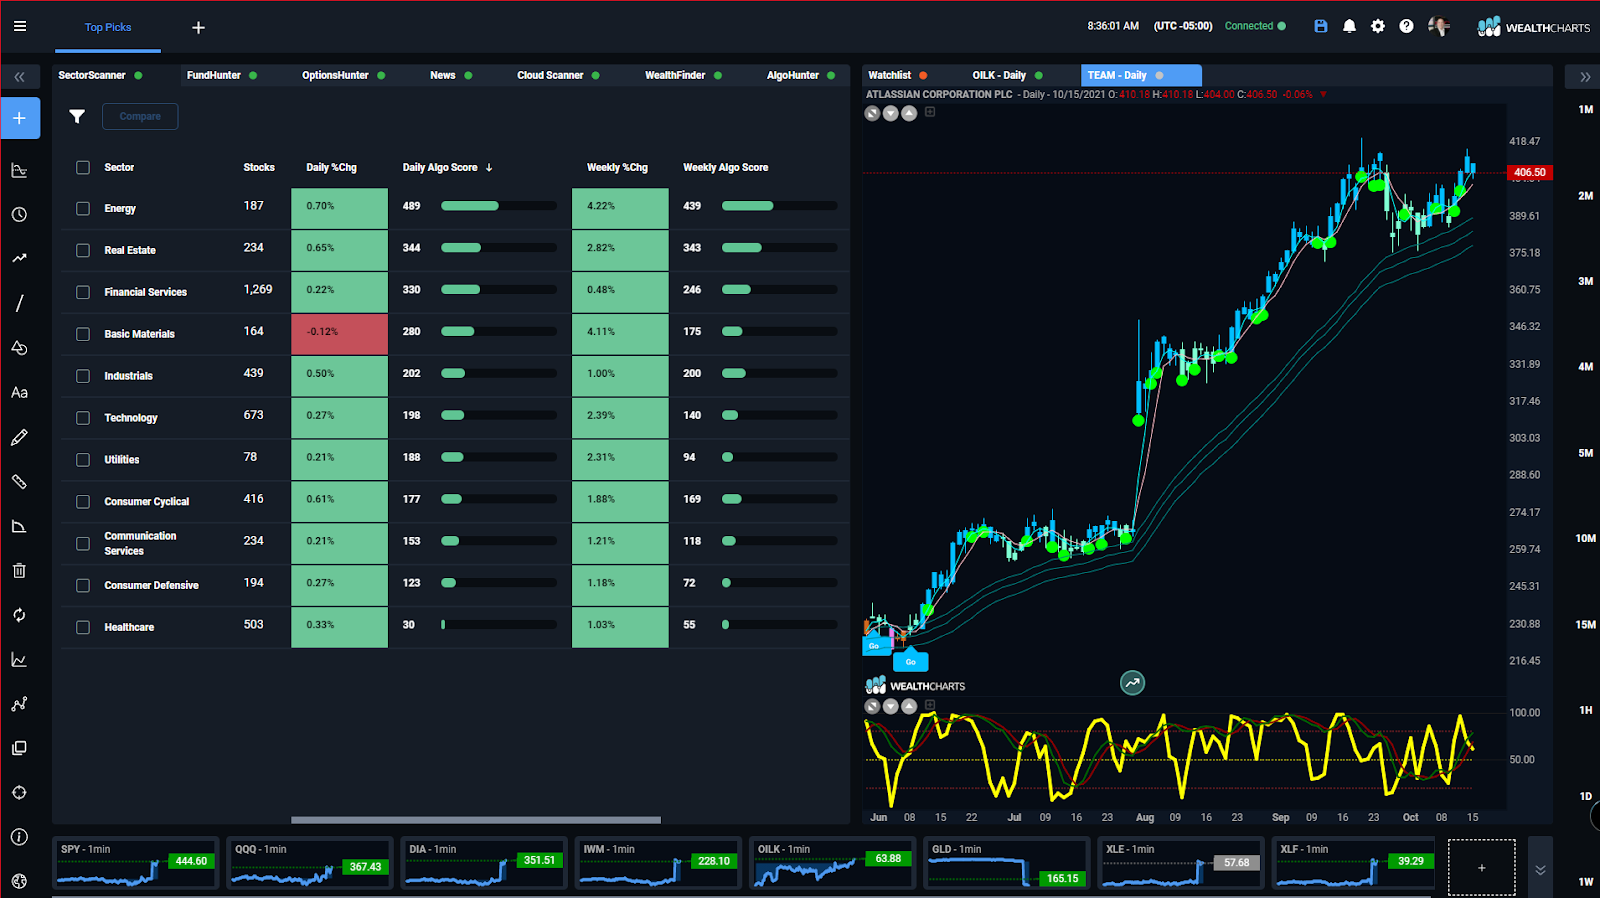Select the pencil drawing tool
The image size is (1600, 898).
pyautogui.click(x=19, y=437)
